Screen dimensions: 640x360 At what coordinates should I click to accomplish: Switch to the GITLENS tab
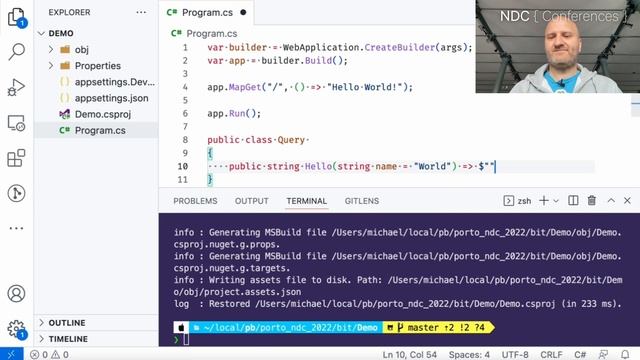tap(362, 201)
